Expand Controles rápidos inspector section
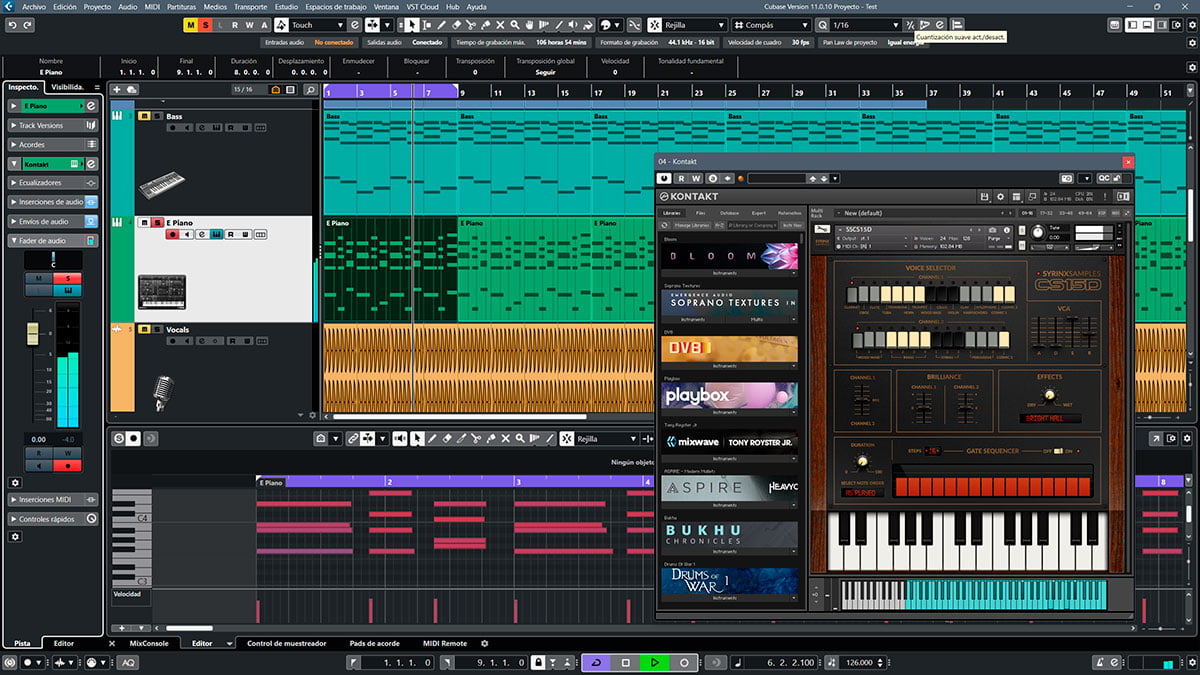 (52, 519)
